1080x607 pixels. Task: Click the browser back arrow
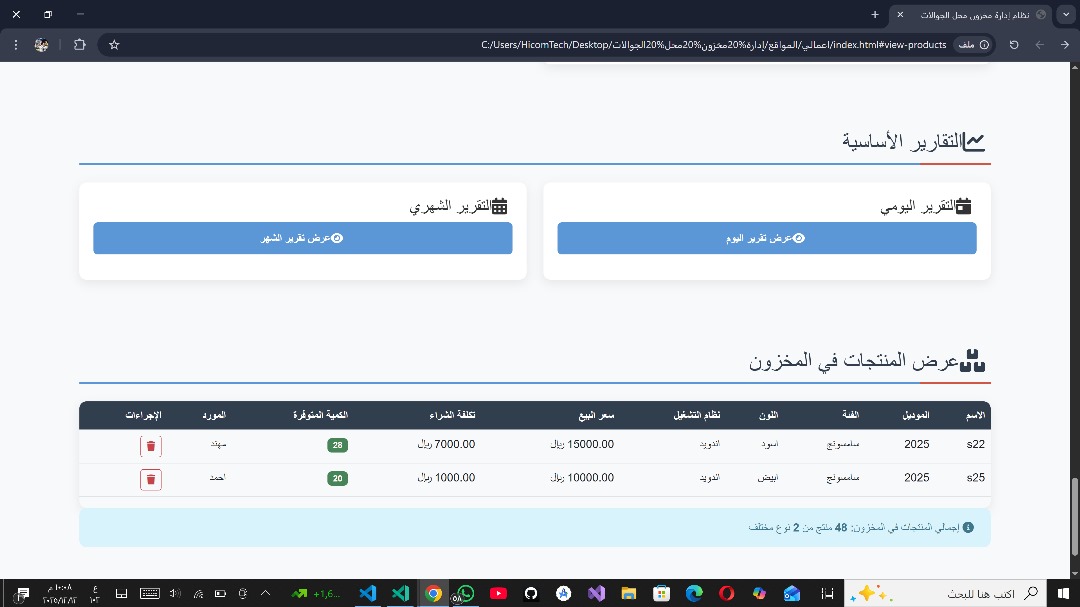1040,45
